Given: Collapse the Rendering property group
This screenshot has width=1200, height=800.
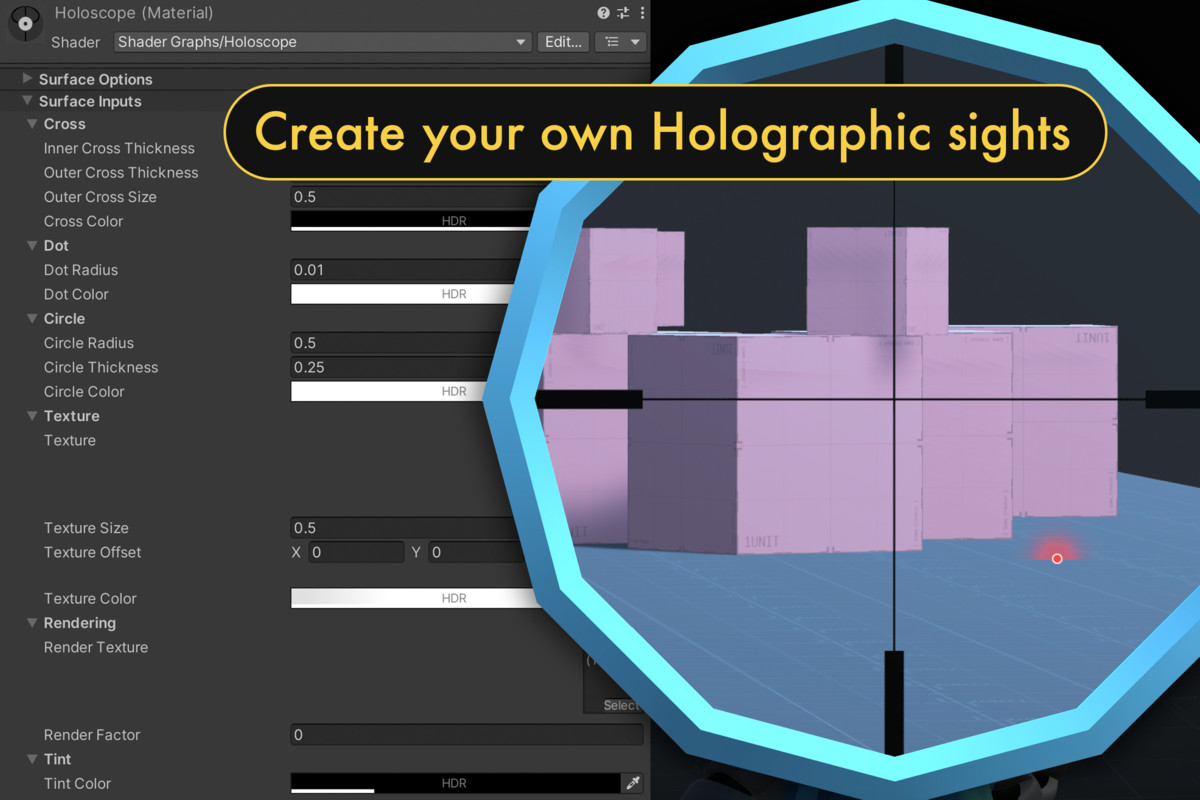Looking at the screenshot, I should point(32,623).
